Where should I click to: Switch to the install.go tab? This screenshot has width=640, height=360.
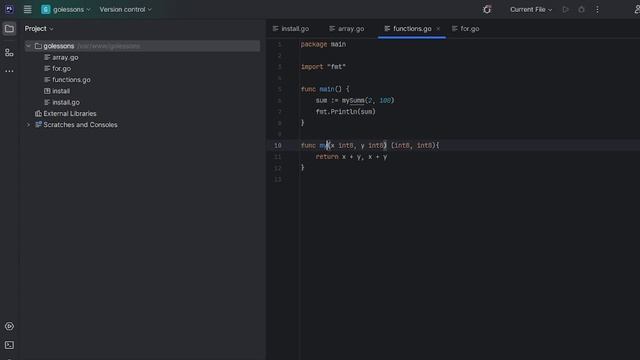tap(291, 29)
